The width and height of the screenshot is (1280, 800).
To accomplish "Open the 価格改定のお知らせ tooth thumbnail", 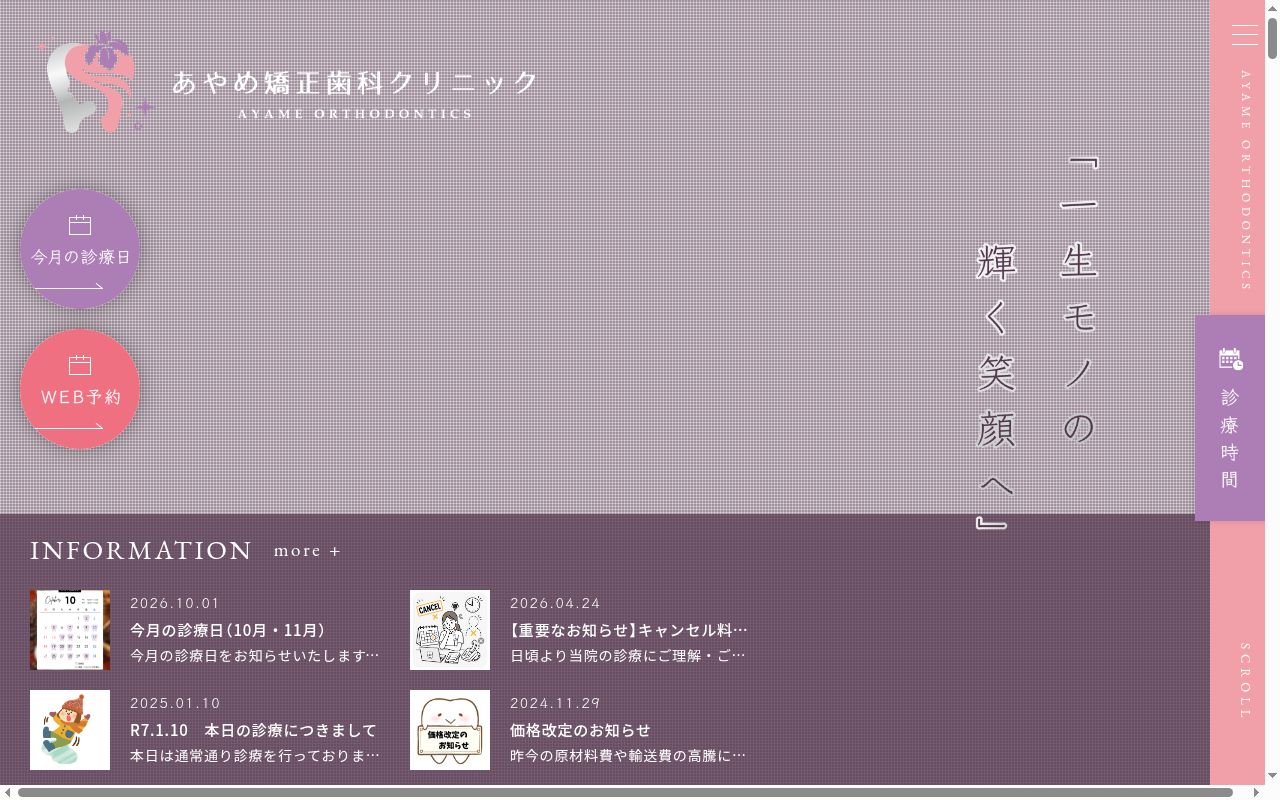I will [450, 730].
